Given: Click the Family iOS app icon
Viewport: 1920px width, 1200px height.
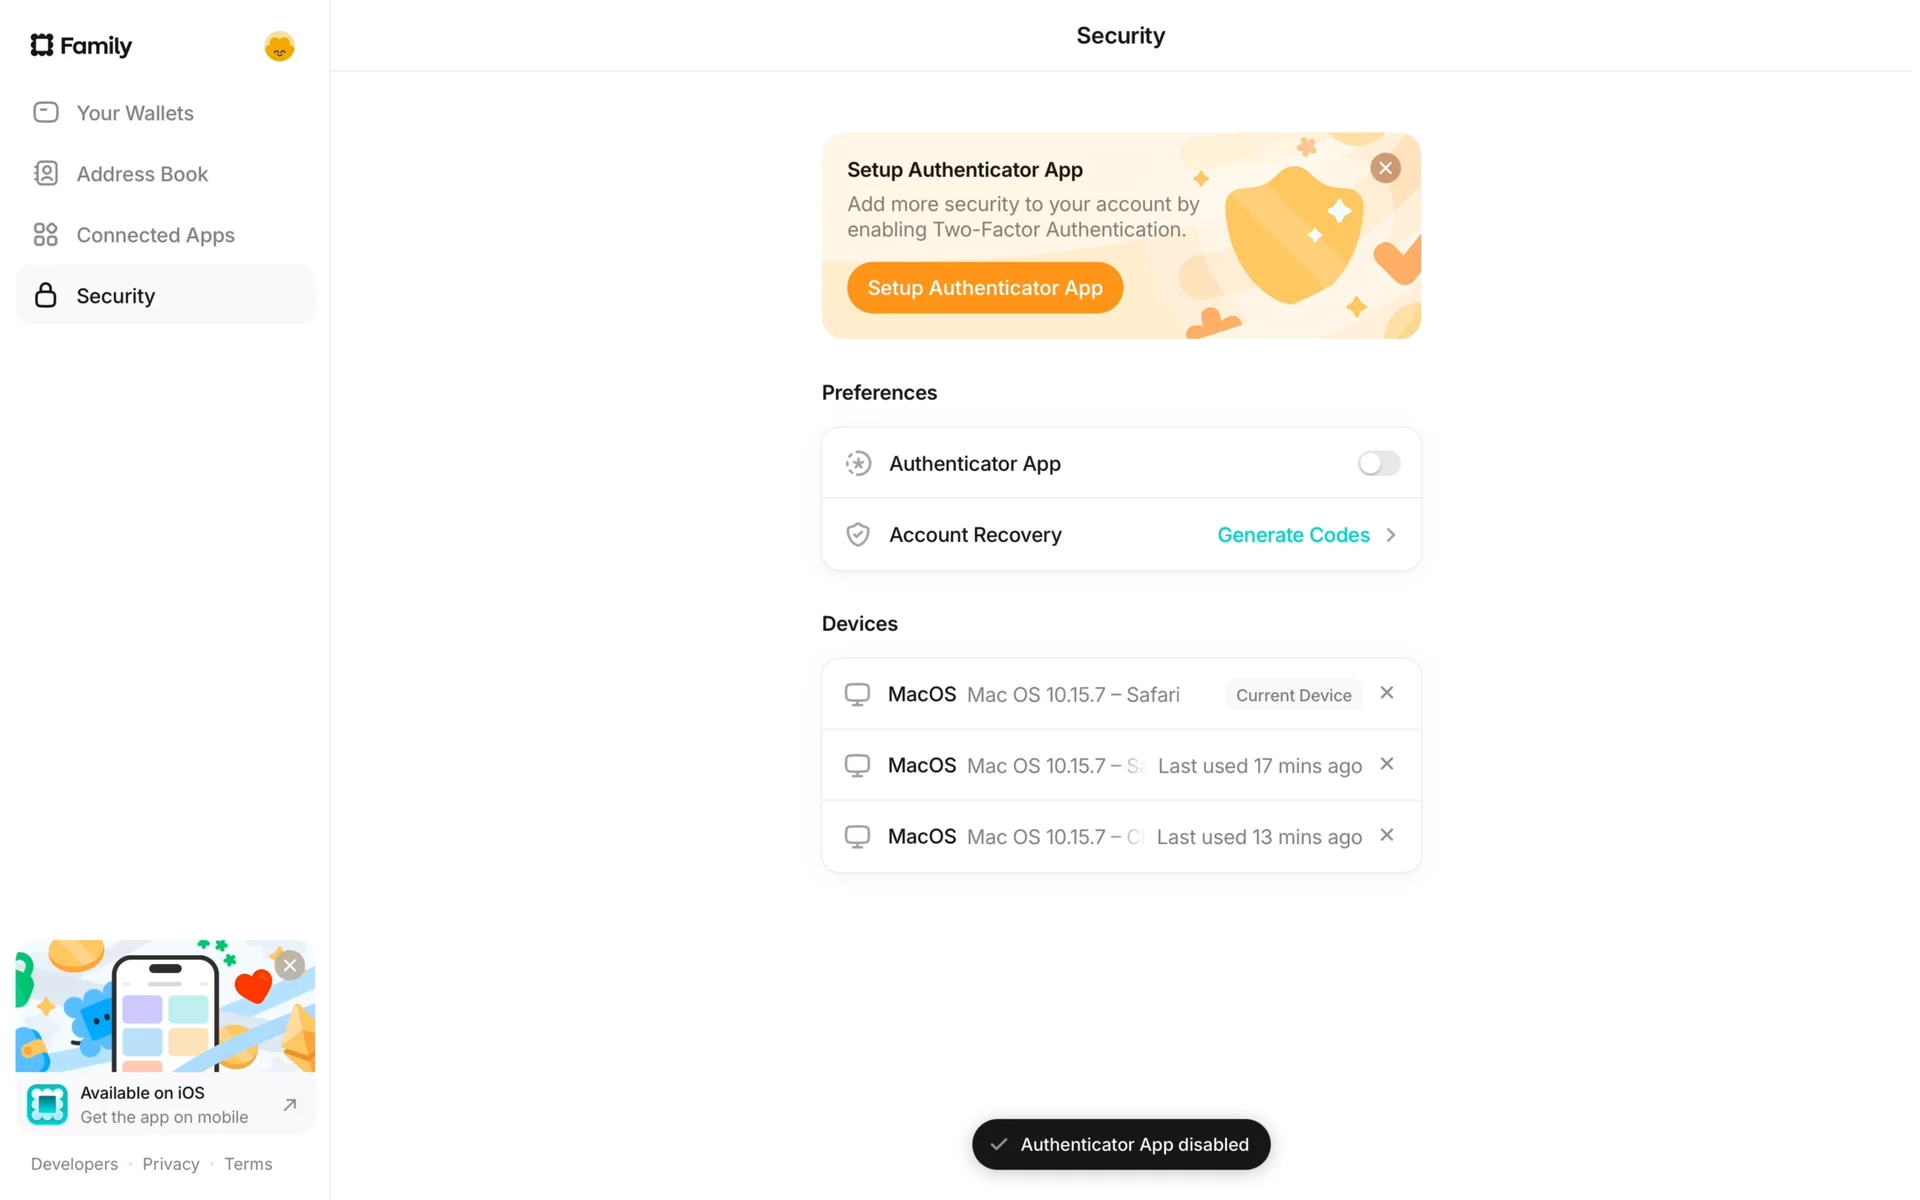Looking at the screenshot, I should pyautogui.click(x=47, y=1105).
